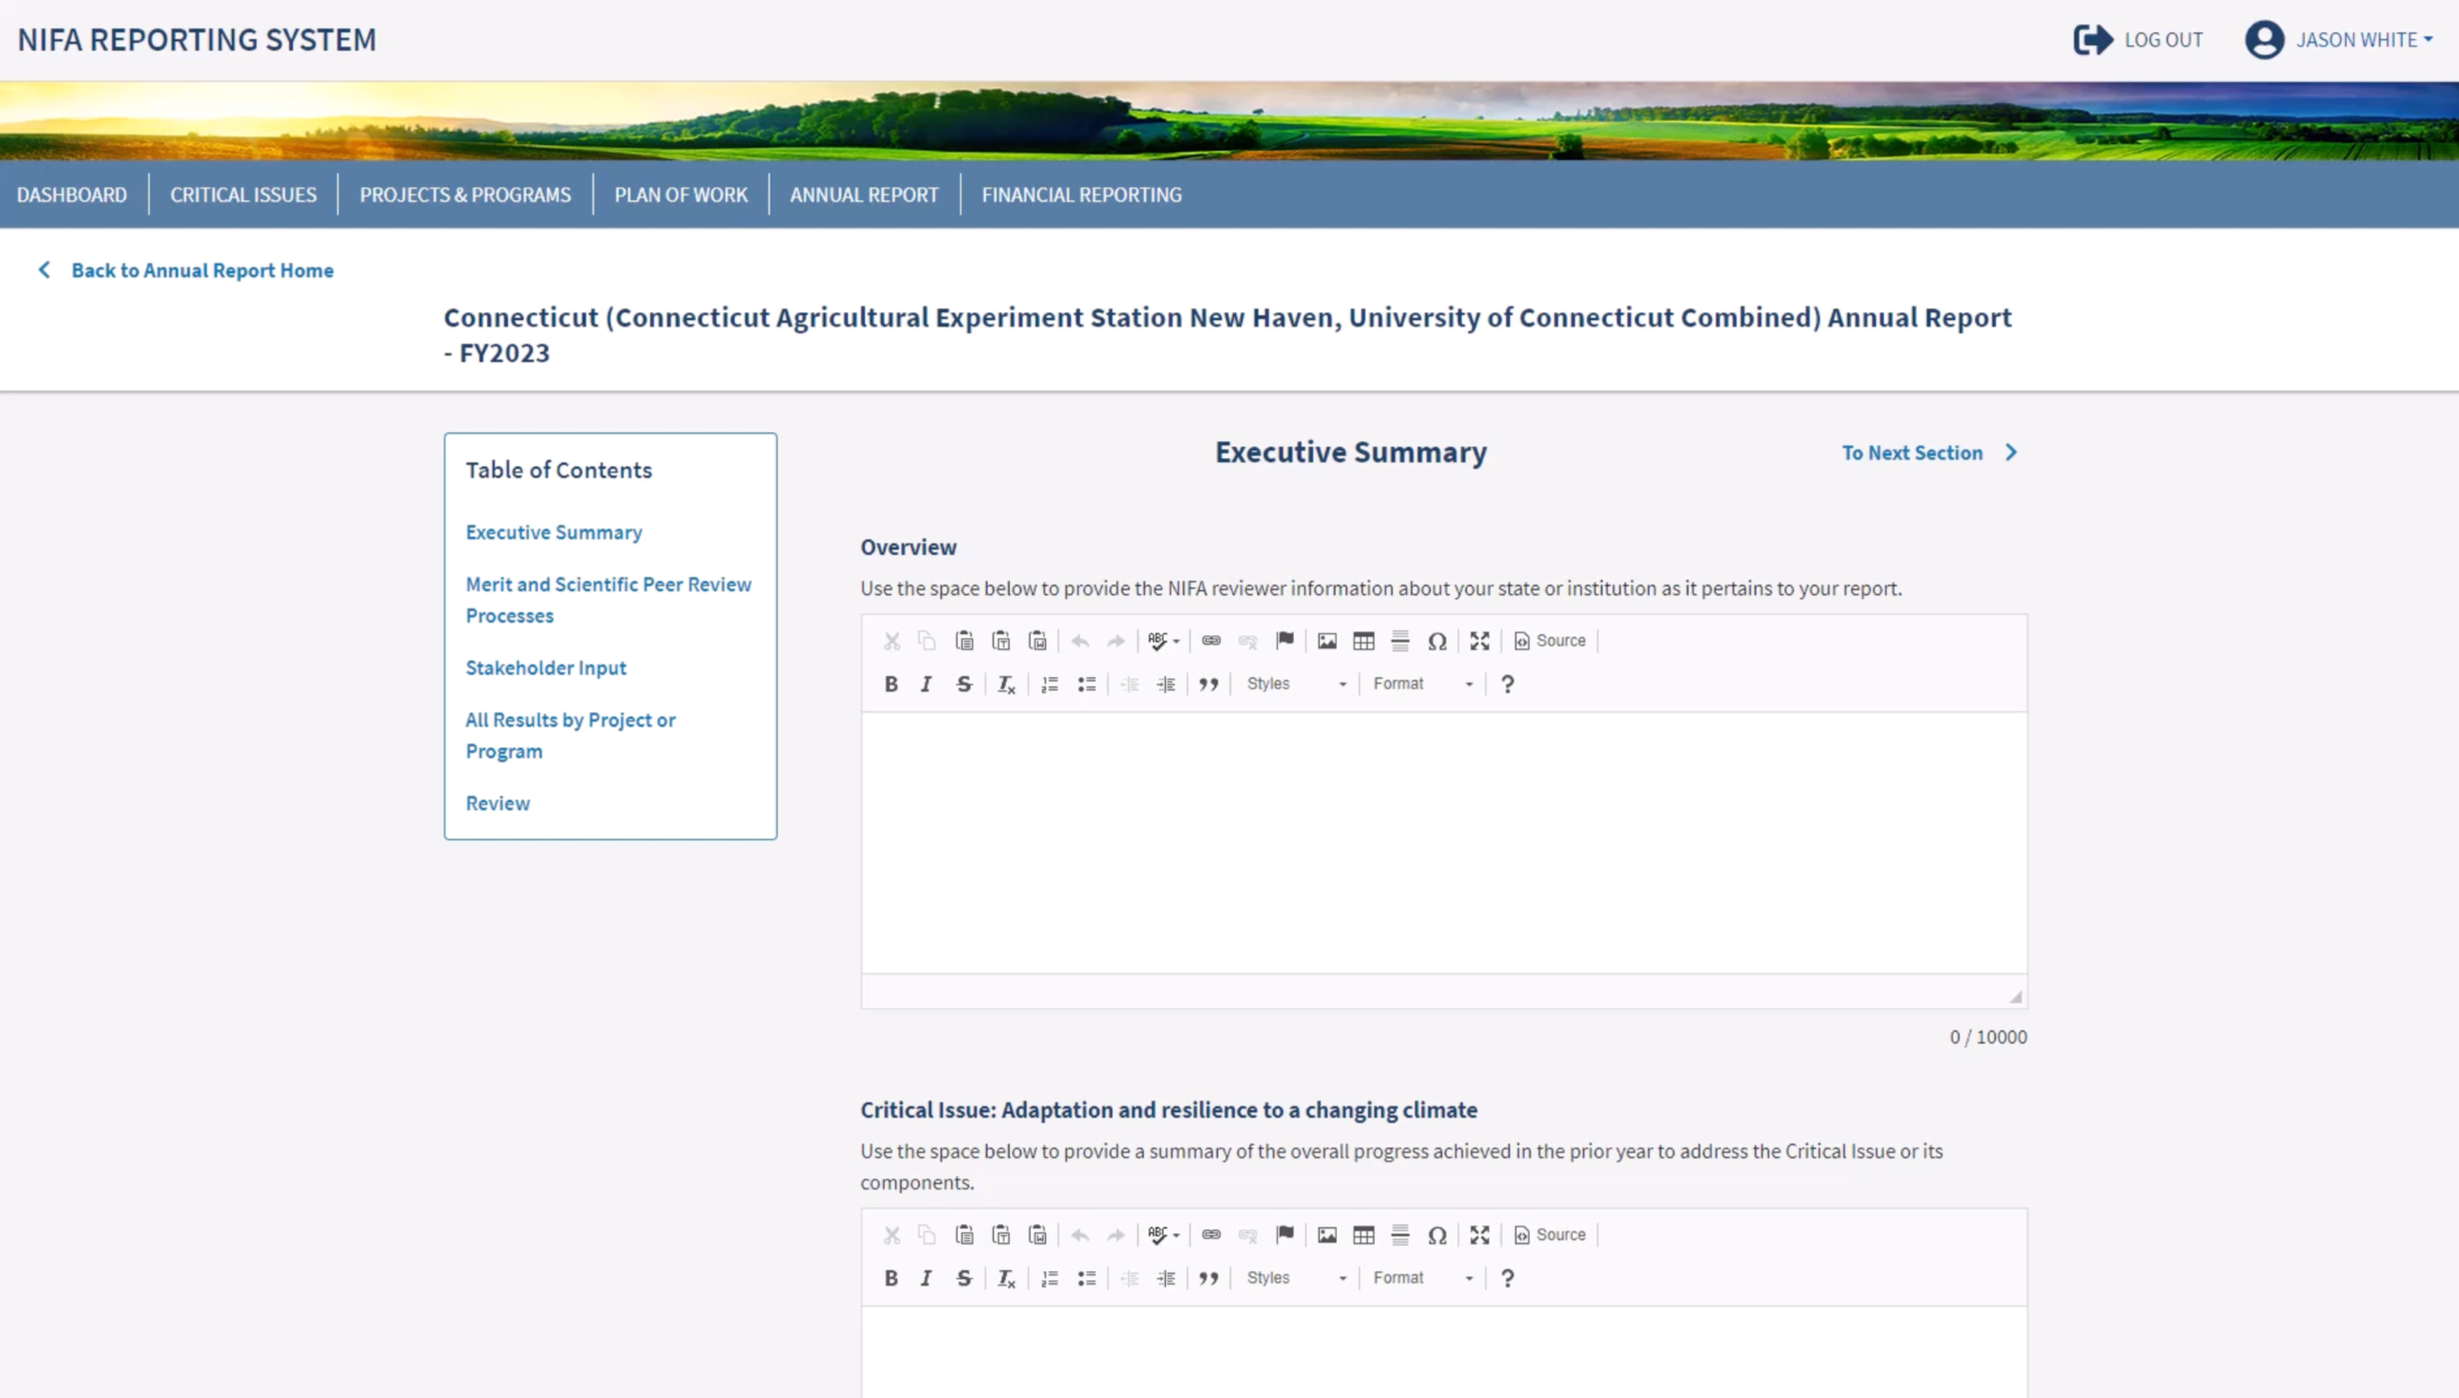Image resolution: width=2459 pixels, height=1398 pixels.
Task: Open Styles dropdown in Overview editor
Action: click(1295, 684)
